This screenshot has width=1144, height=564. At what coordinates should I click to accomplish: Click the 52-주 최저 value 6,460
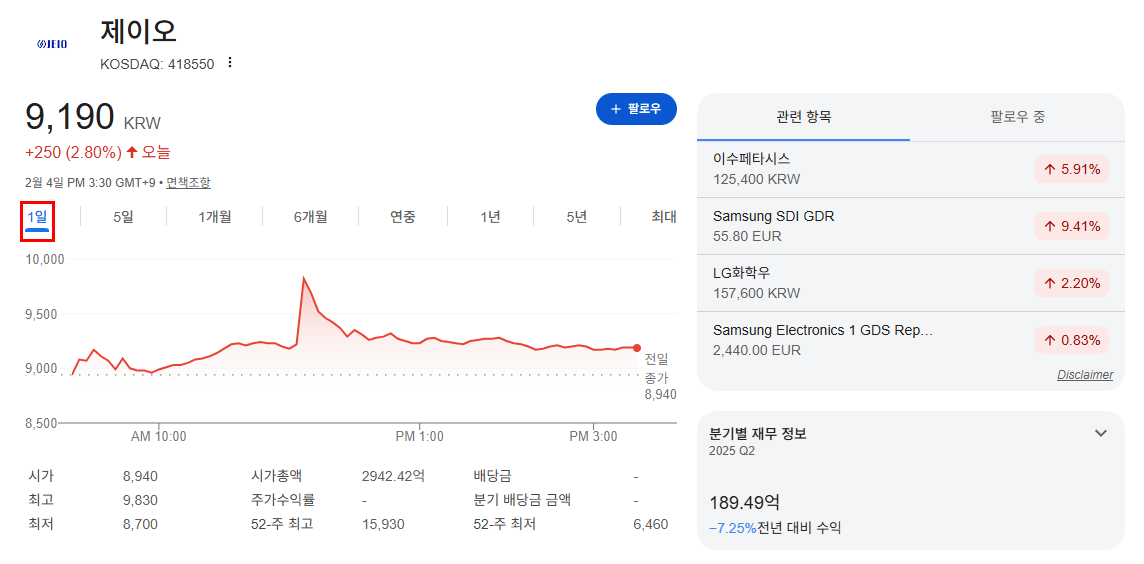tap(649, 525)
